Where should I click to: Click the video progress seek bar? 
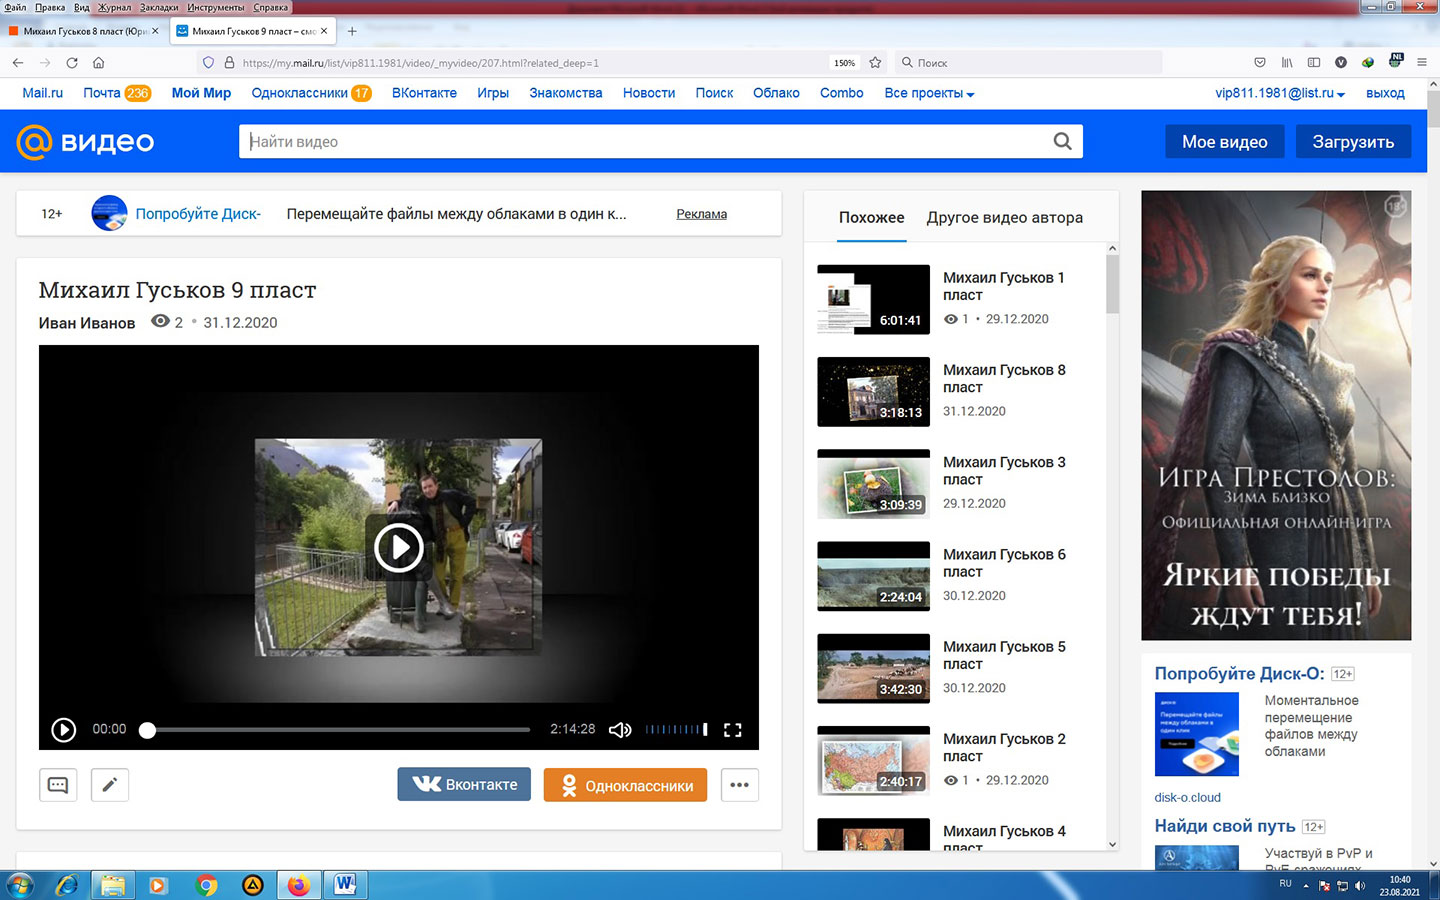tap(340, 730)
